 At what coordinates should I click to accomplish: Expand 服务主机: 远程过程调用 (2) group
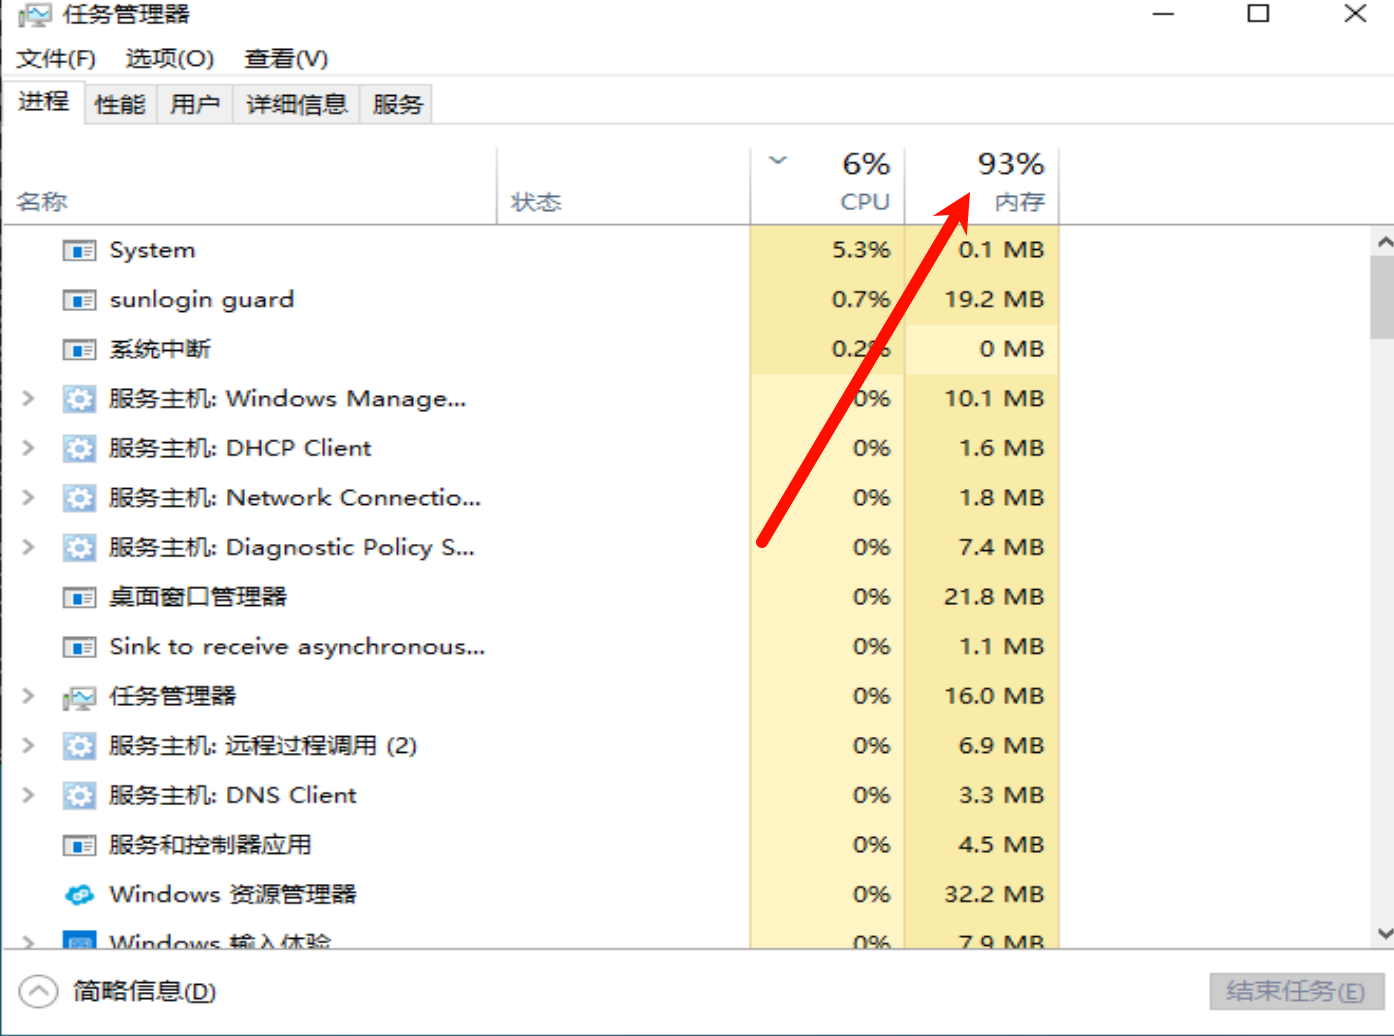tap(29, 745)
